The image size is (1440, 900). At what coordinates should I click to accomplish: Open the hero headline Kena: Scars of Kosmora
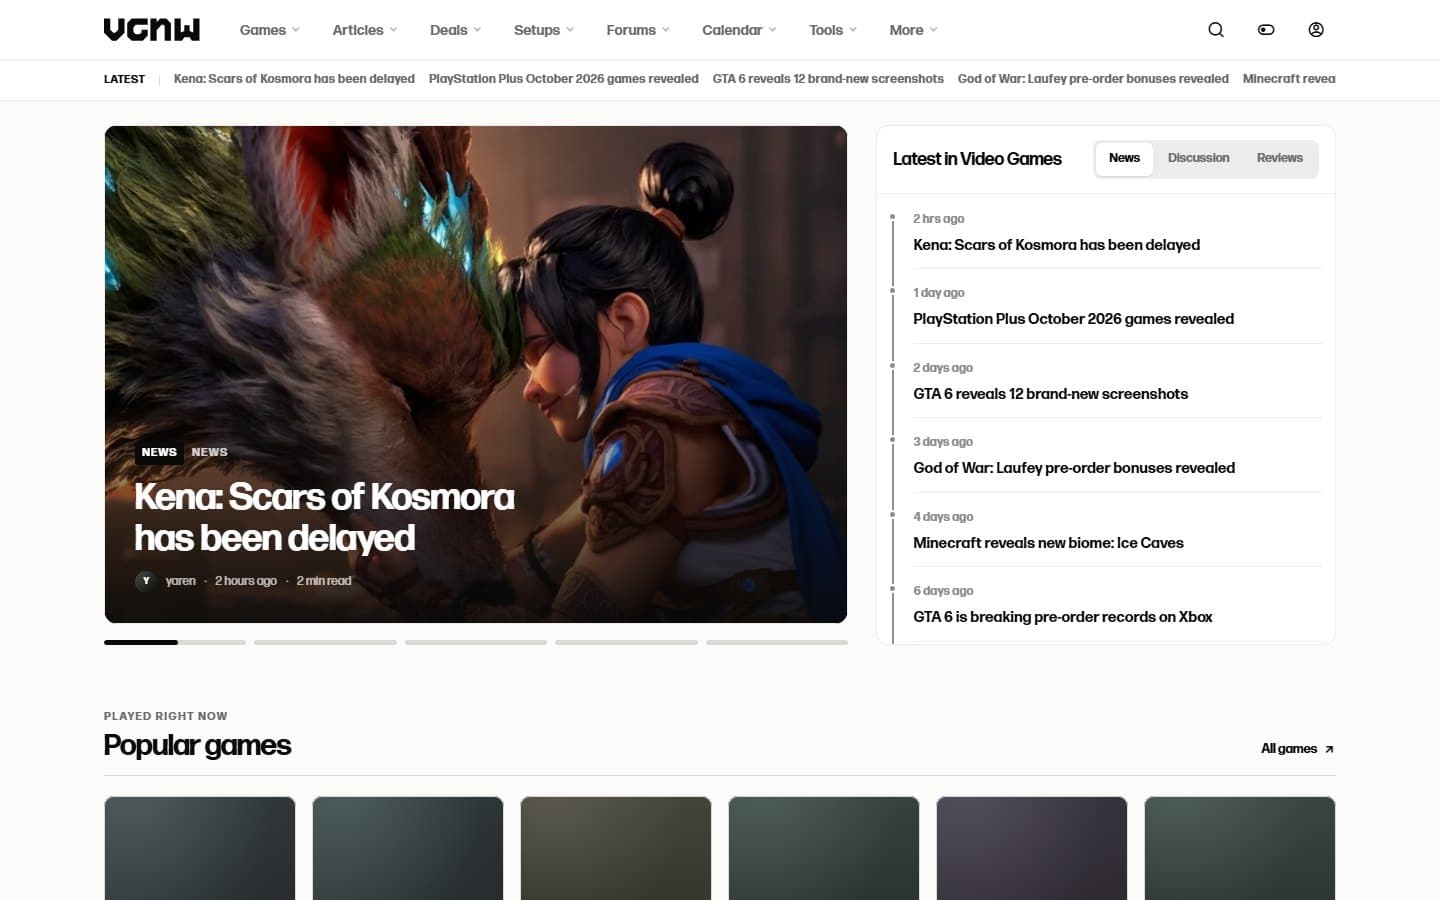pyautogui.click(x=324, y=517)
